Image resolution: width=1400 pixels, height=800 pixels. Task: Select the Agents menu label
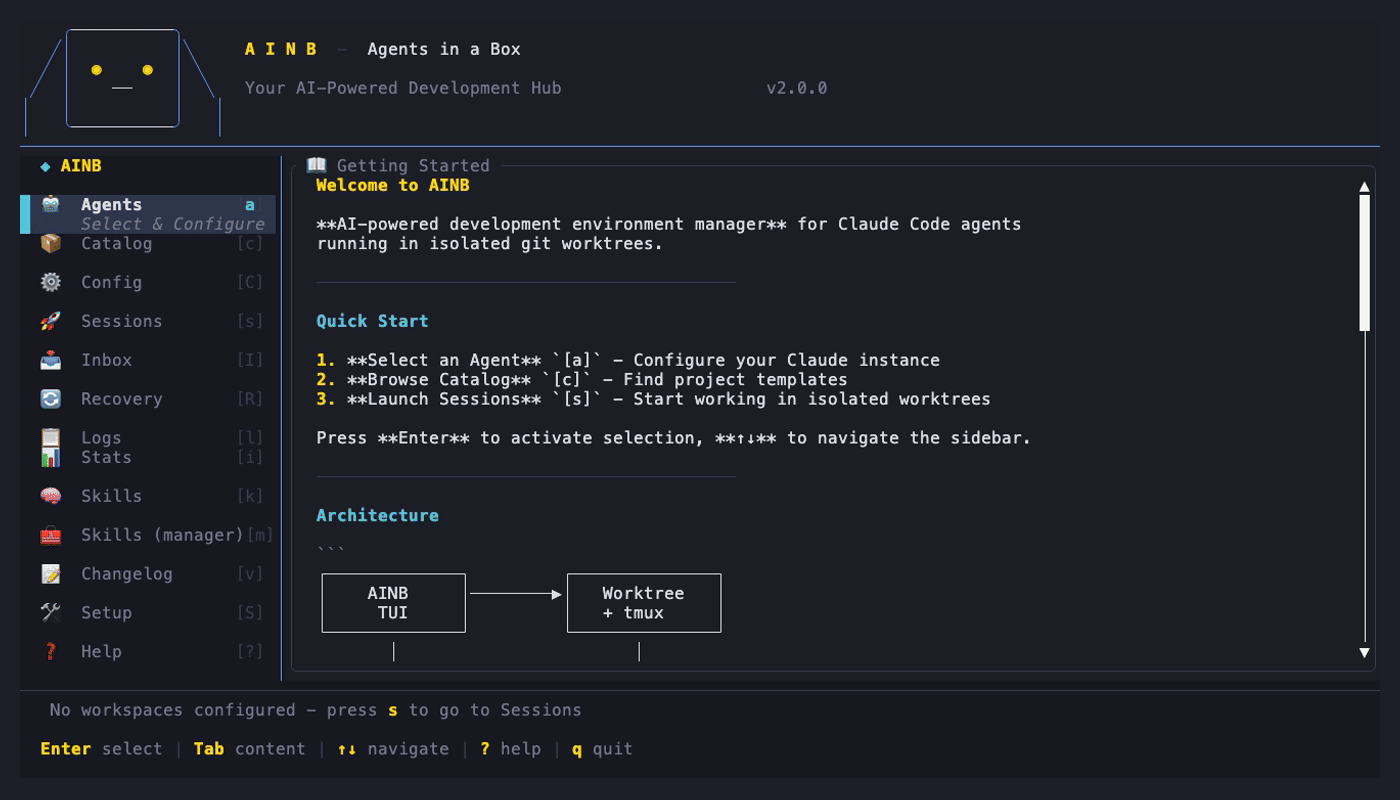pyautogui.click(x=112, y=204)
